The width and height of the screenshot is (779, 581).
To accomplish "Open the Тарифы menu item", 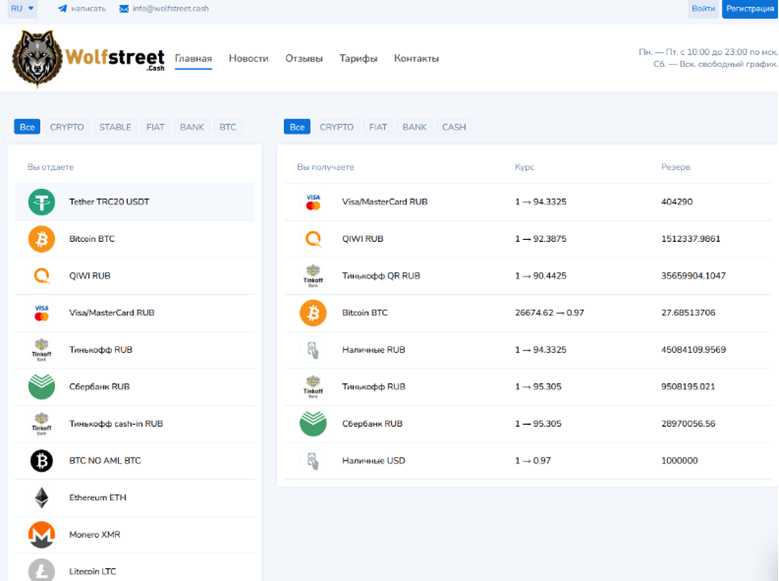I will pos(358,59).
